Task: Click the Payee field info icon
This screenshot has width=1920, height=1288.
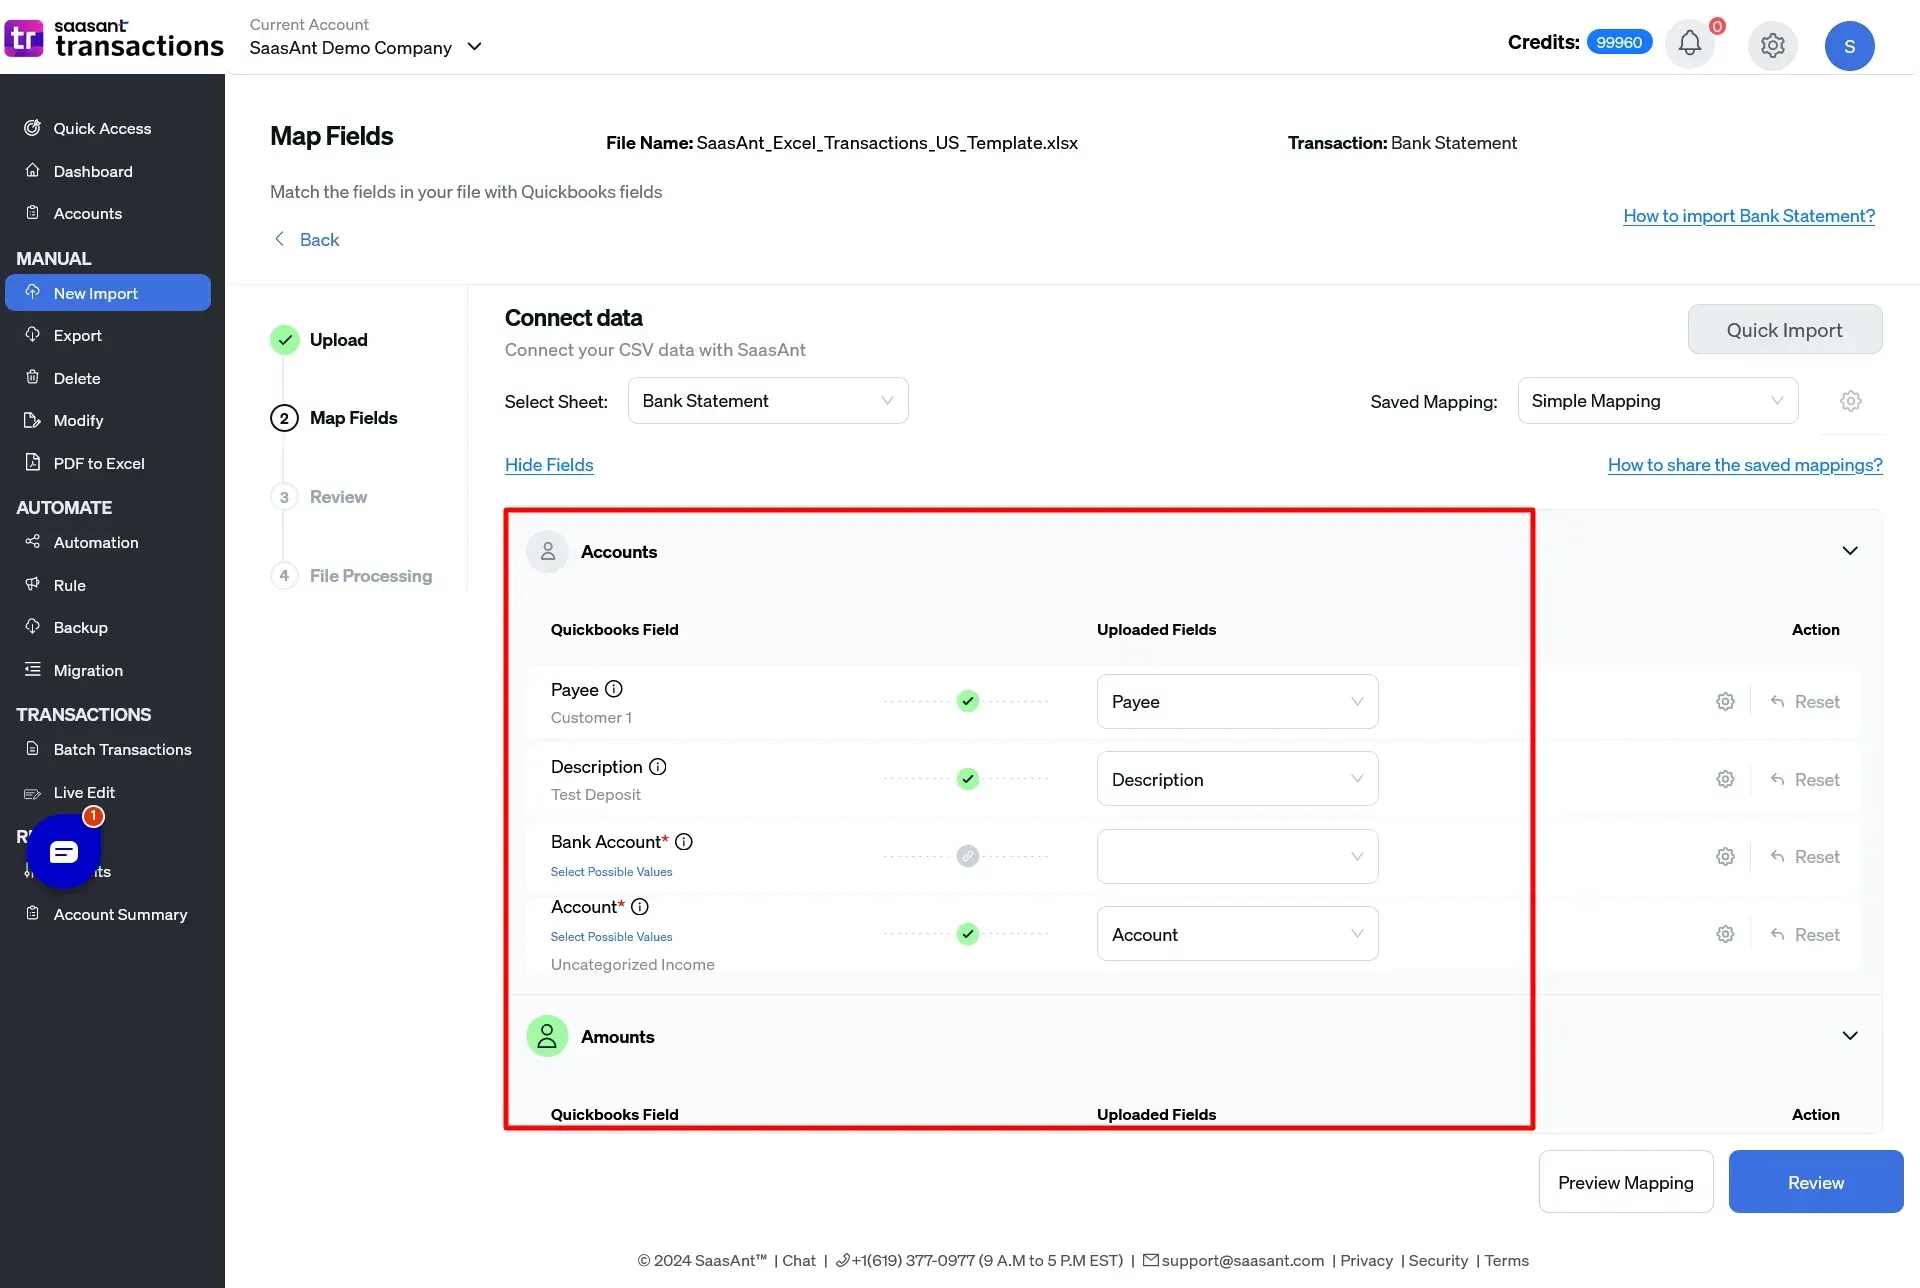Action: pyautogui.click(x=615, y=689)
